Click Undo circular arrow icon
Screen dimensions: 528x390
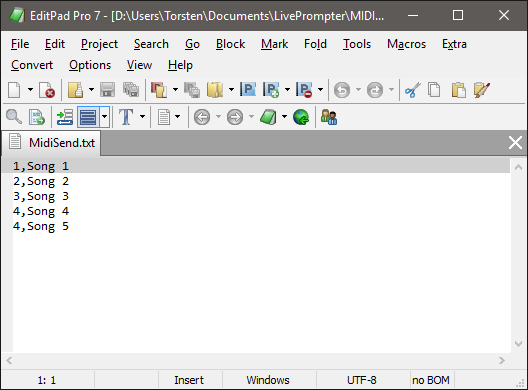[x=342, y=90]
